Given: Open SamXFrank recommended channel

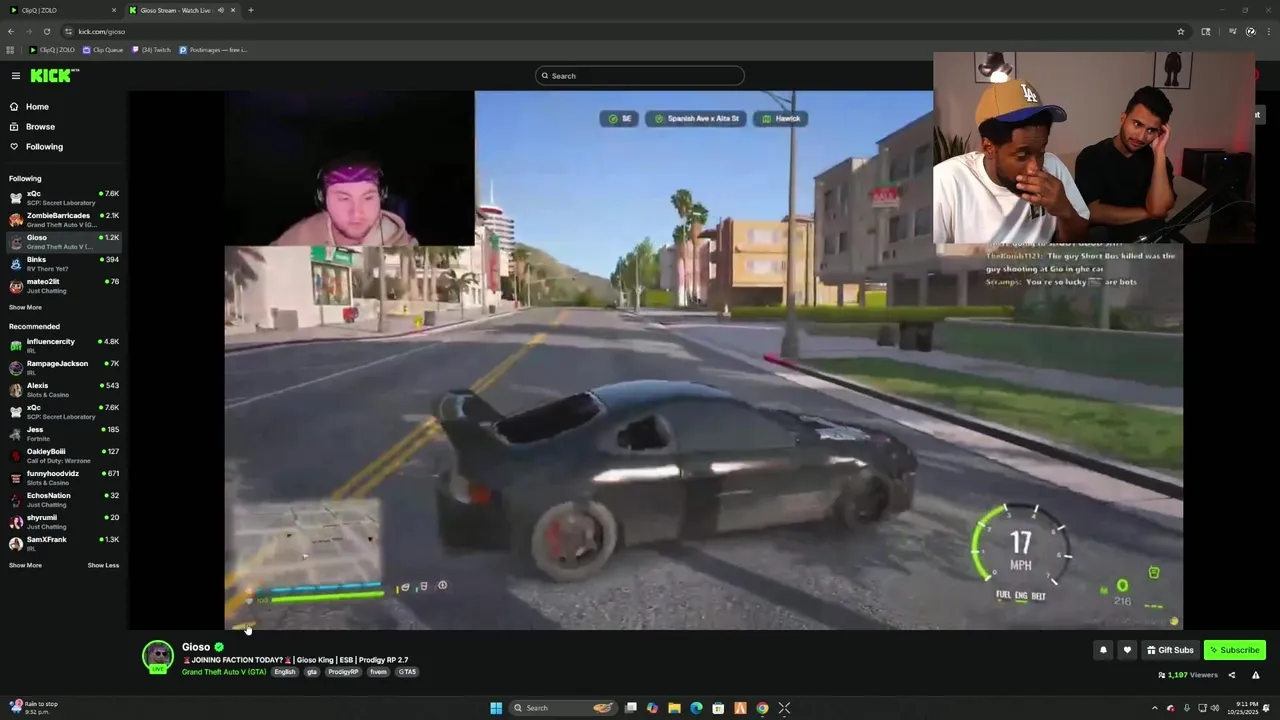Looking at the screenshot, I should [x=64, y=544].
